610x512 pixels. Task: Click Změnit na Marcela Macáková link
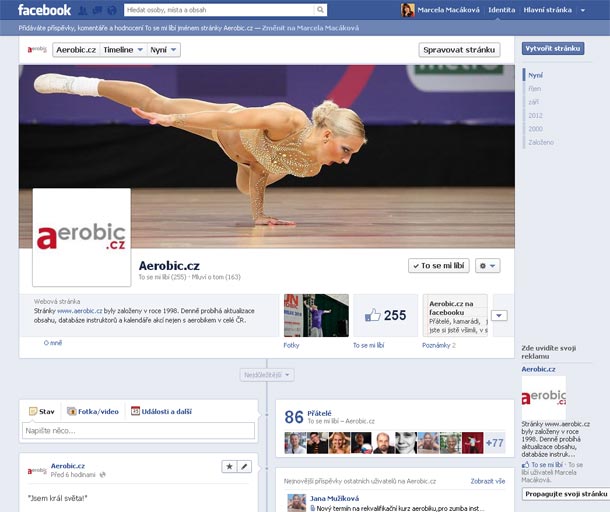click(x=310, y=28)
